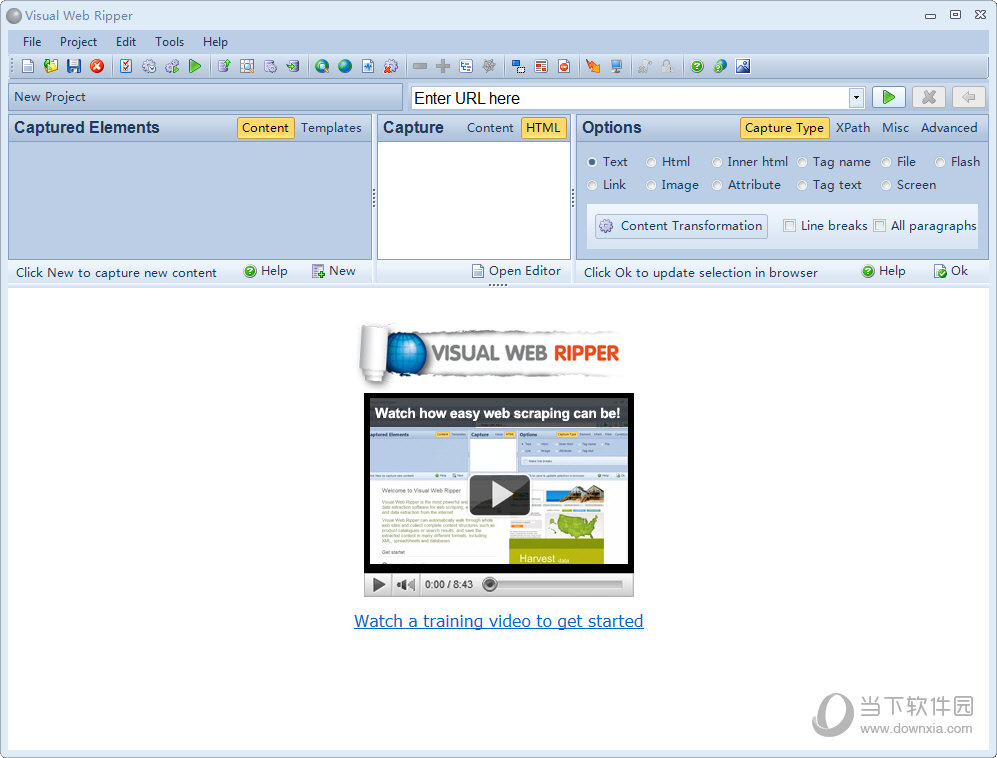Viewport: 997px width, 758px height.
Task: Click the plain globe browser icon
Action: pyautogui.click(x=345, y=66)
